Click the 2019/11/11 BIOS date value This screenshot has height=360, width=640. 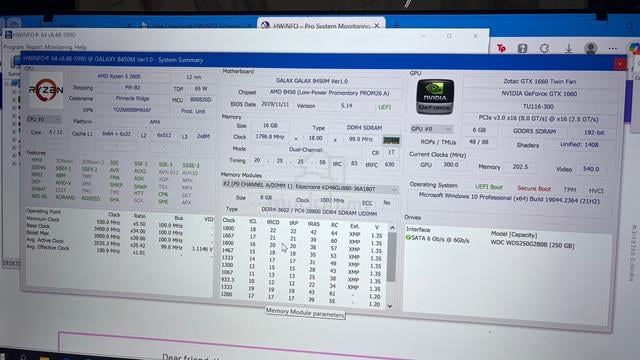(275, 104)
